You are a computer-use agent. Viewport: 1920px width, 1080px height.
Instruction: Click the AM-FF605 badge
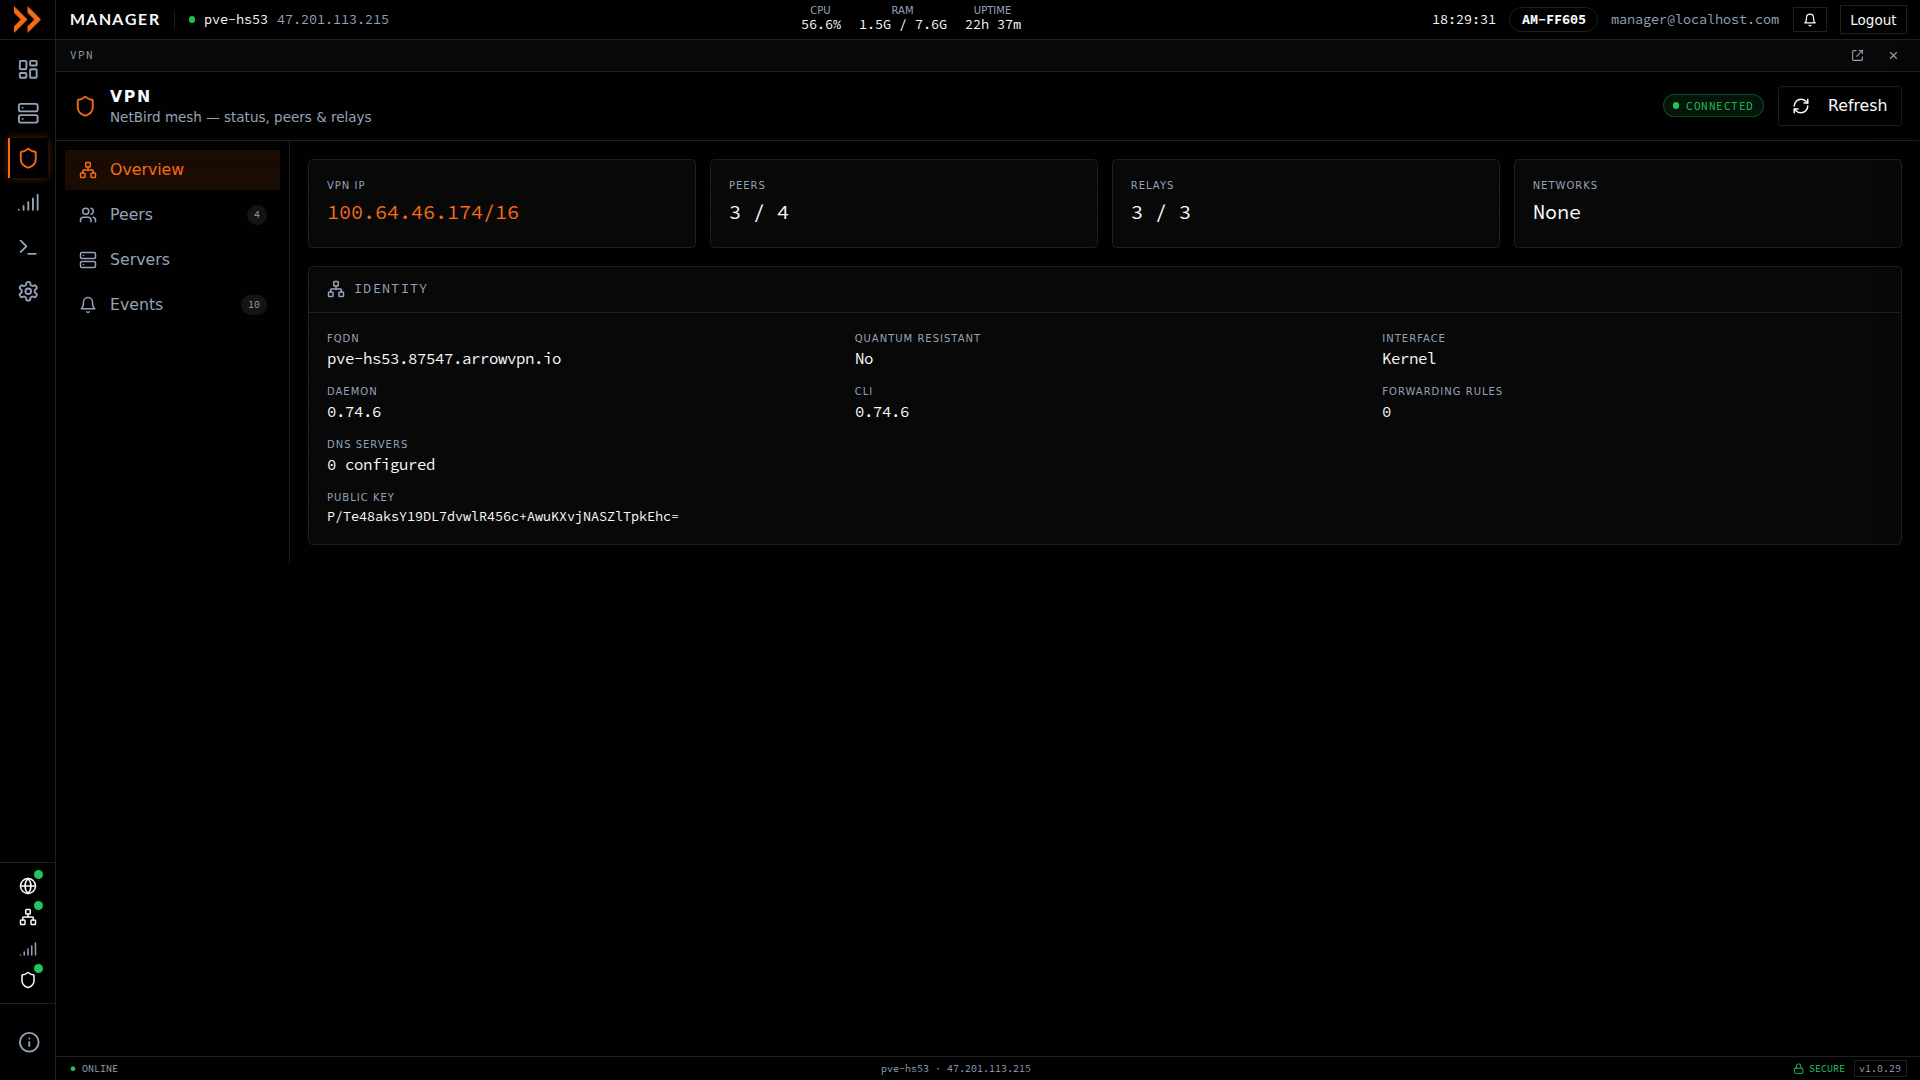(x=1553, y=20)
